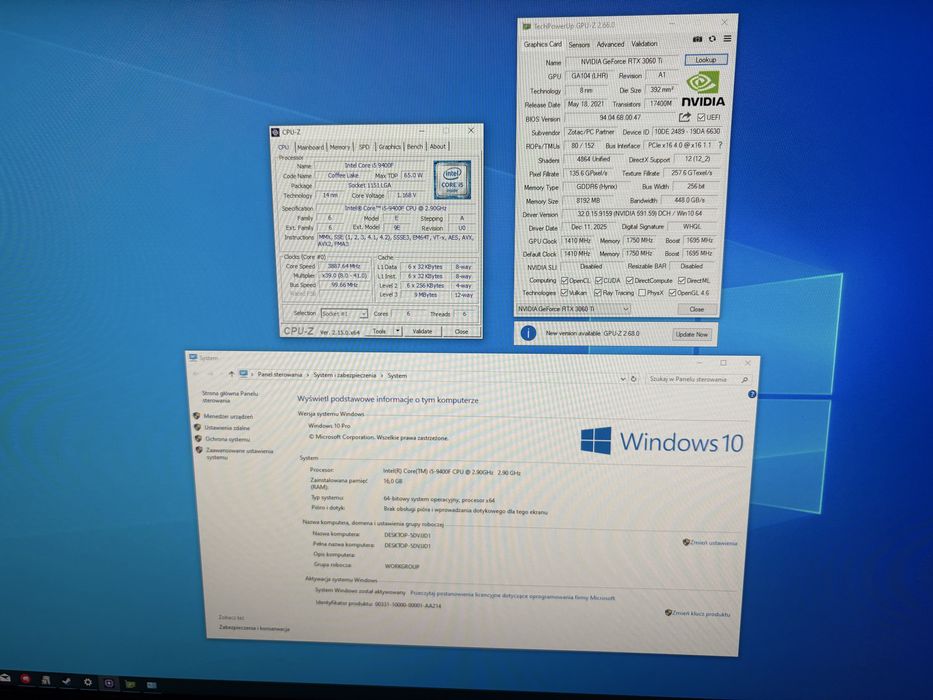
Task: Click the GPU name field NVIDIA GeForce RTX 3060 Ti
Action: (x=621, y=61)
